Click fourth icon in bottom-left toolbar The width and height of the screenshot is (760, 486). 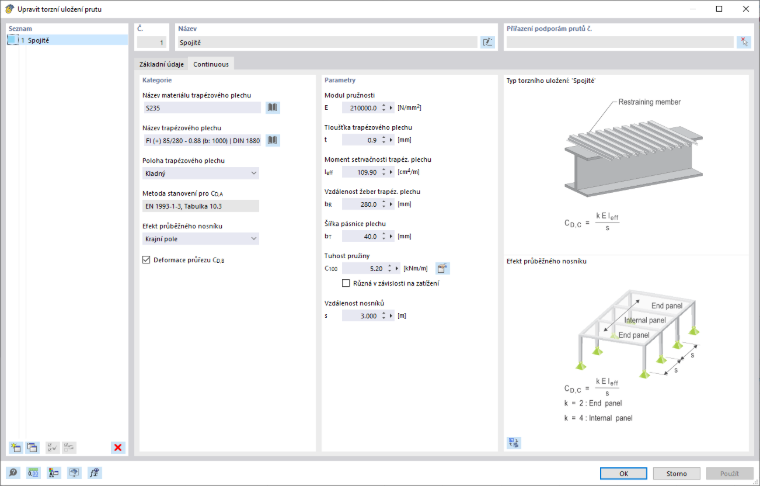pyautogui.click(x=74, y=472)
